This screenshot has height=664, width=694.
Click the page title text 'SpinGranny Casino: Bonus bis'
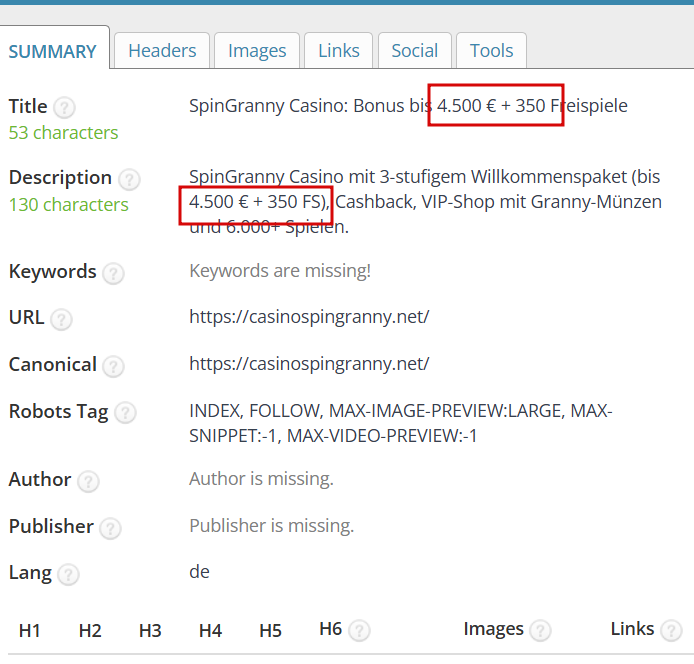(x=309, y=106)
